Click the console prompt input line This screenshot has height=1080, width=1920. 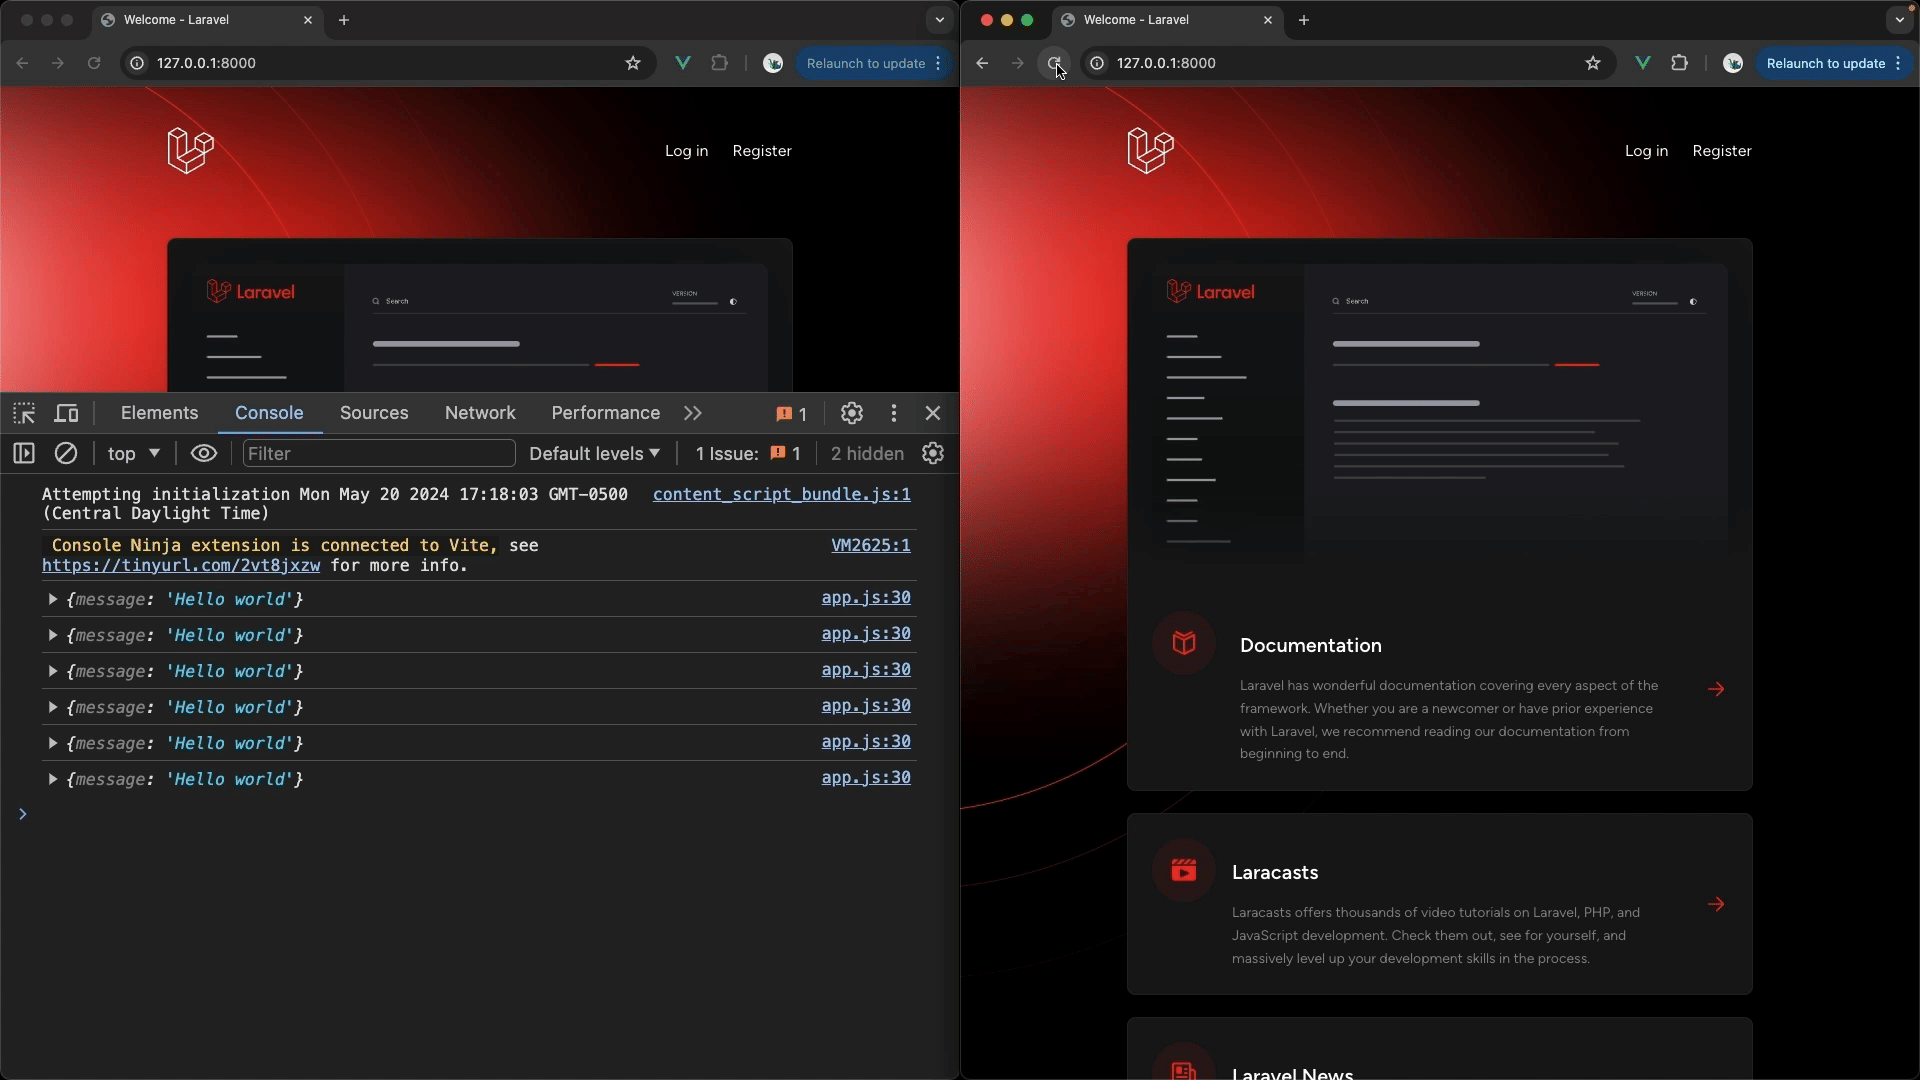[480, 814]
